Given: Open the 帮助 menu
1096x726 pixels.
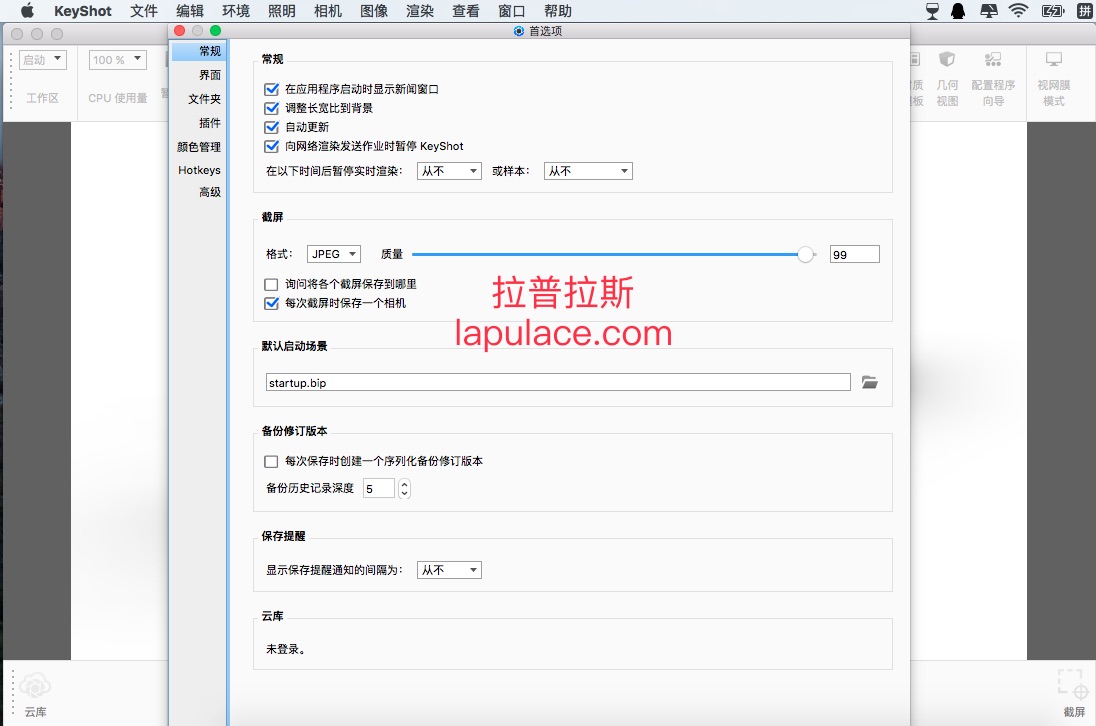Looking at the screenshot, I should click(x=558, y=11).
